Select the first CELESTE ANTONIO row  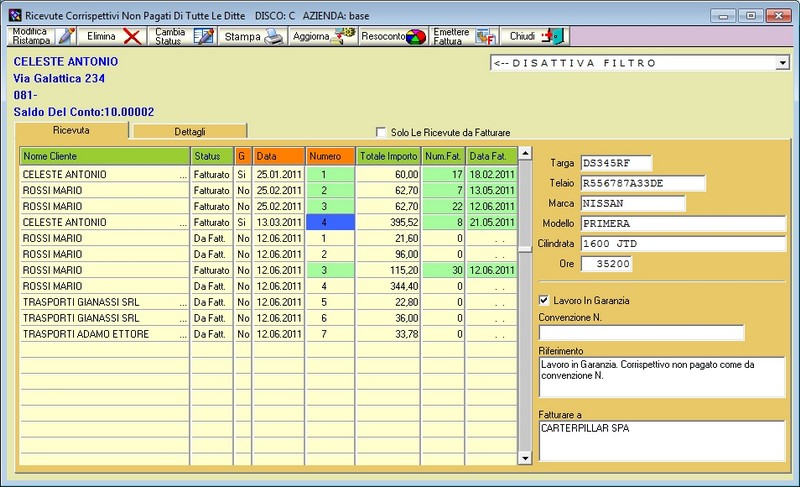[268, 174]
